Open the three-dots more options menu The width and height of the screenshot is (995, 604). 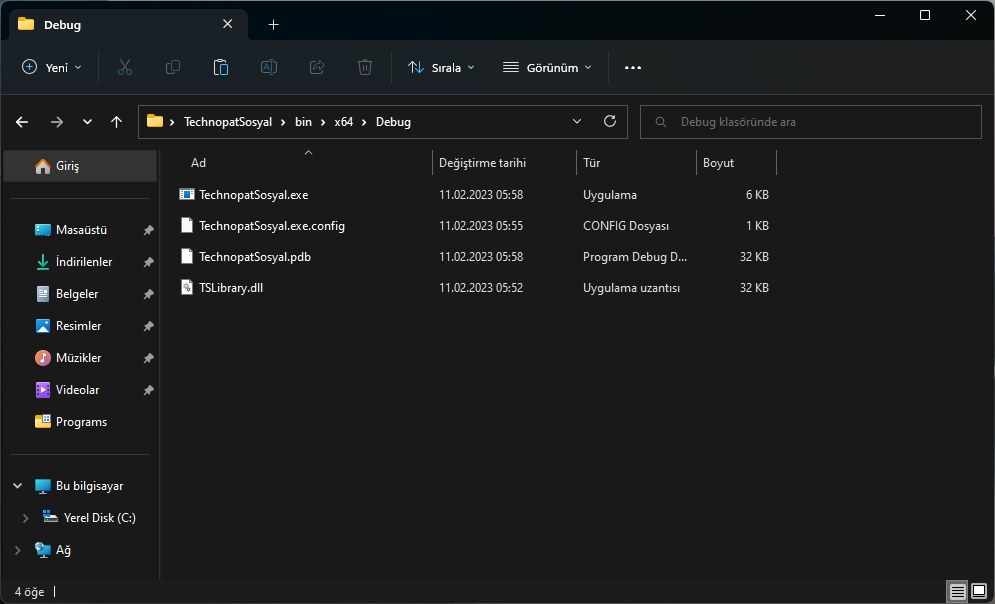[632, 67]
